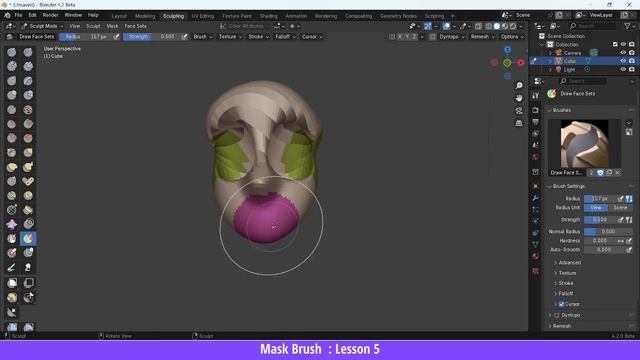The width and height of the screenshot is (640, 360).
Task: Duplicate brush with new-copy icon
Action: (x=609, y=173)
